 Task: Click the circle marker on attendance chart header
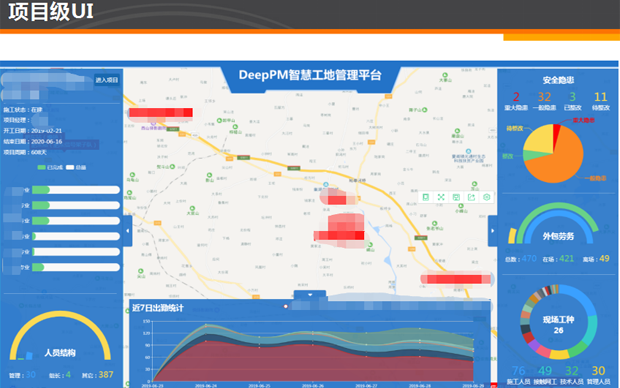pos(285,306)
